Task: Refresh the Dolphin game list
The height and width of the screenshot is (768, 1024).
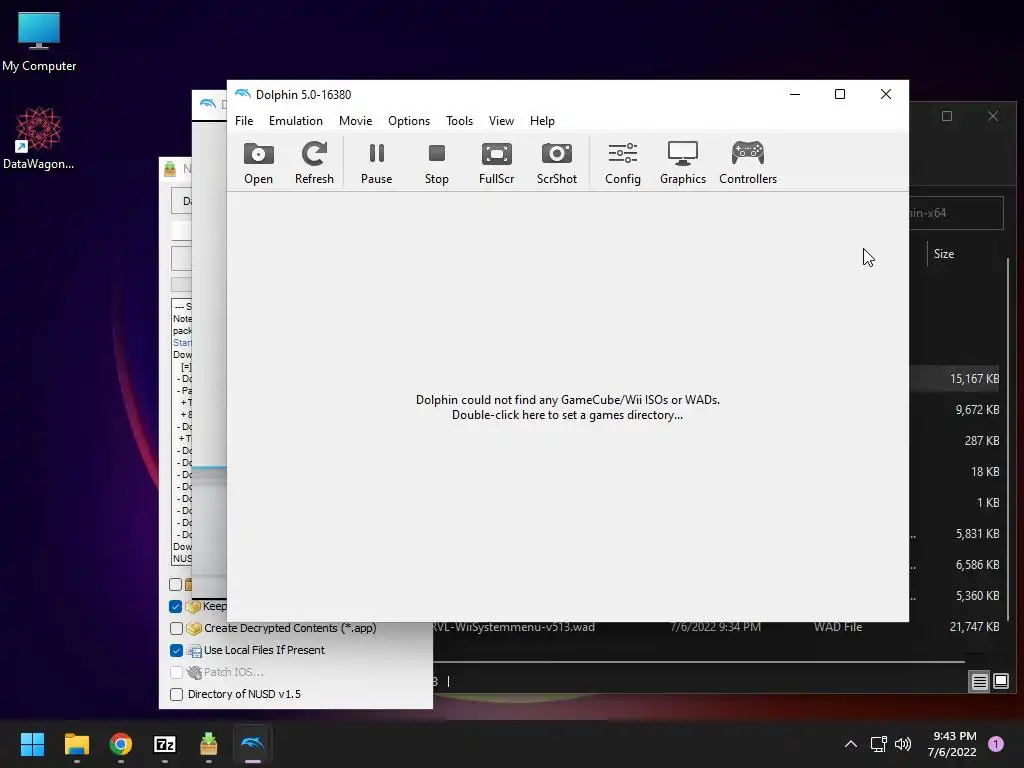Action: (314, 163)
